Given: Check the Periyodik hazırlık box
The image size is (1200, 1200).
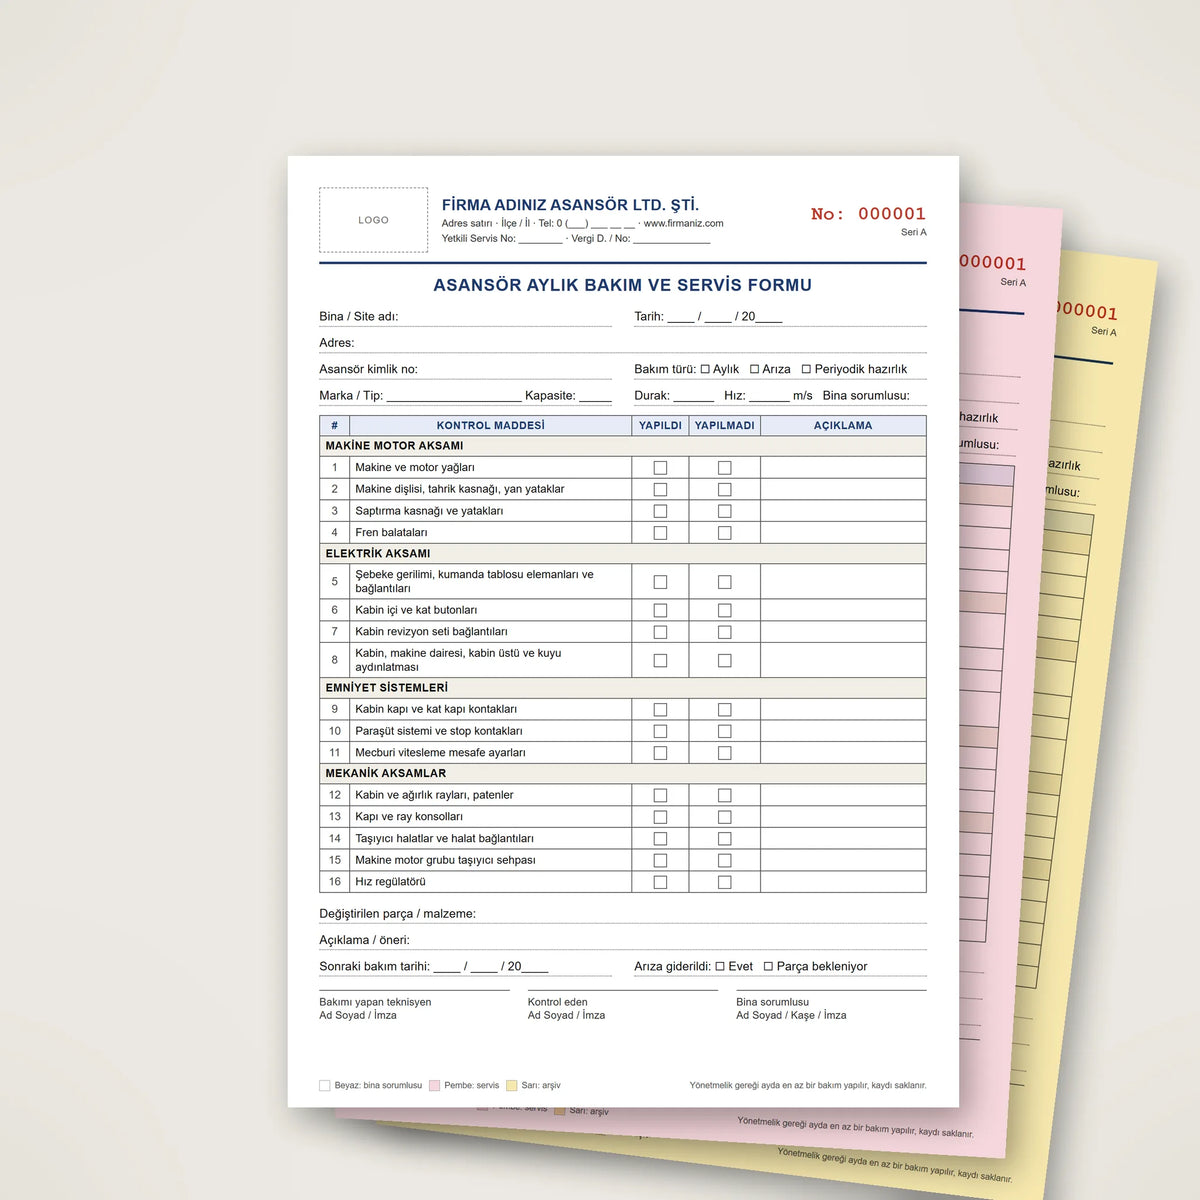Looking at the screenshot, I should tap(806, 369).
